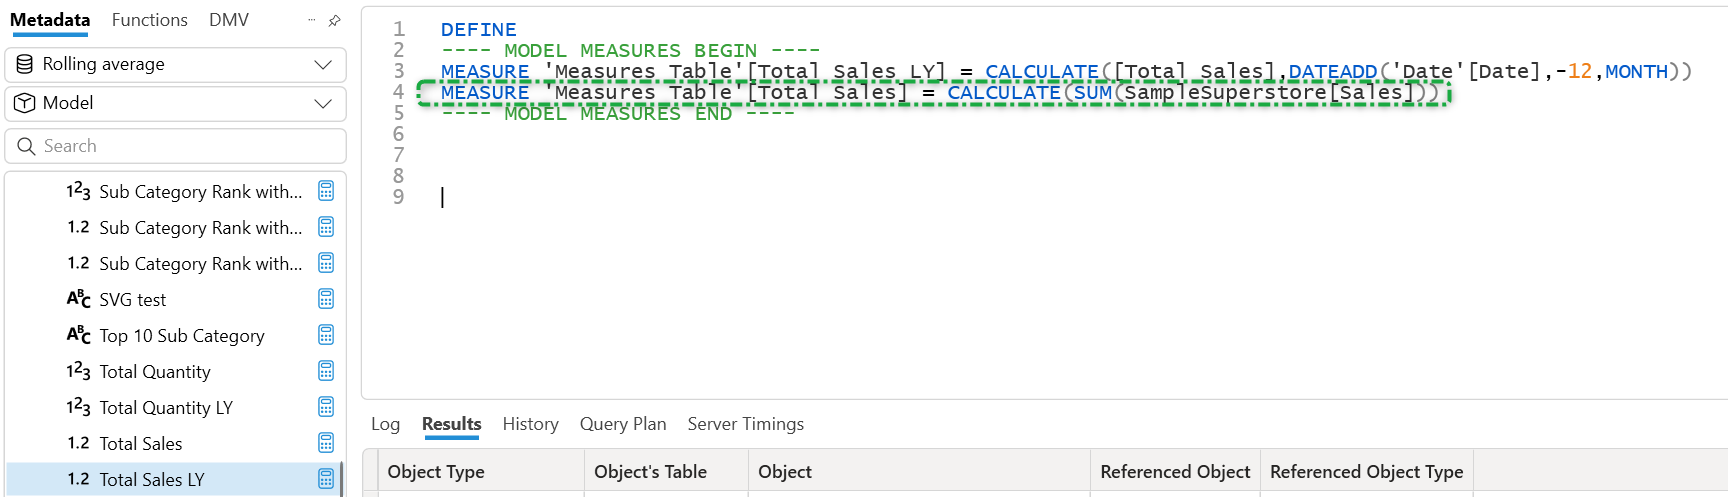This screenshot has width=1728, height=497.
Task: Click the calculator icon for SVG test
Action: (326, 299)
